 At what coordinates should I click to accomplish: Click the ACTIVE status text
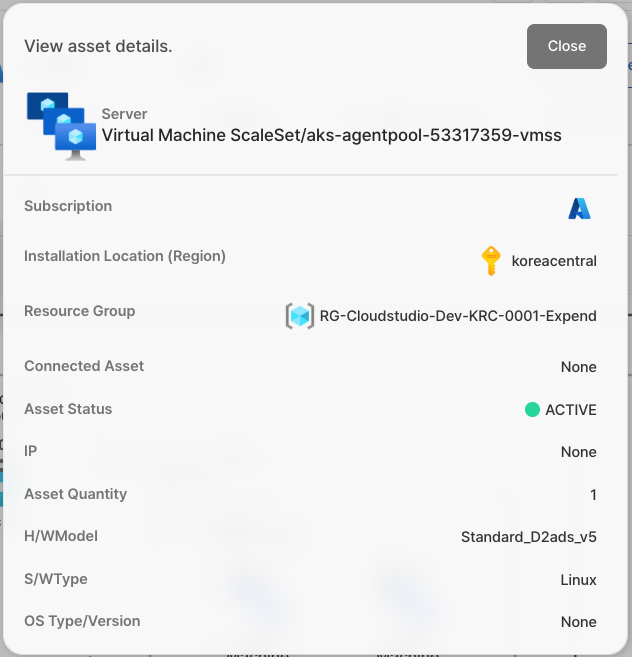pyautogui.click(x=571, y=410)
